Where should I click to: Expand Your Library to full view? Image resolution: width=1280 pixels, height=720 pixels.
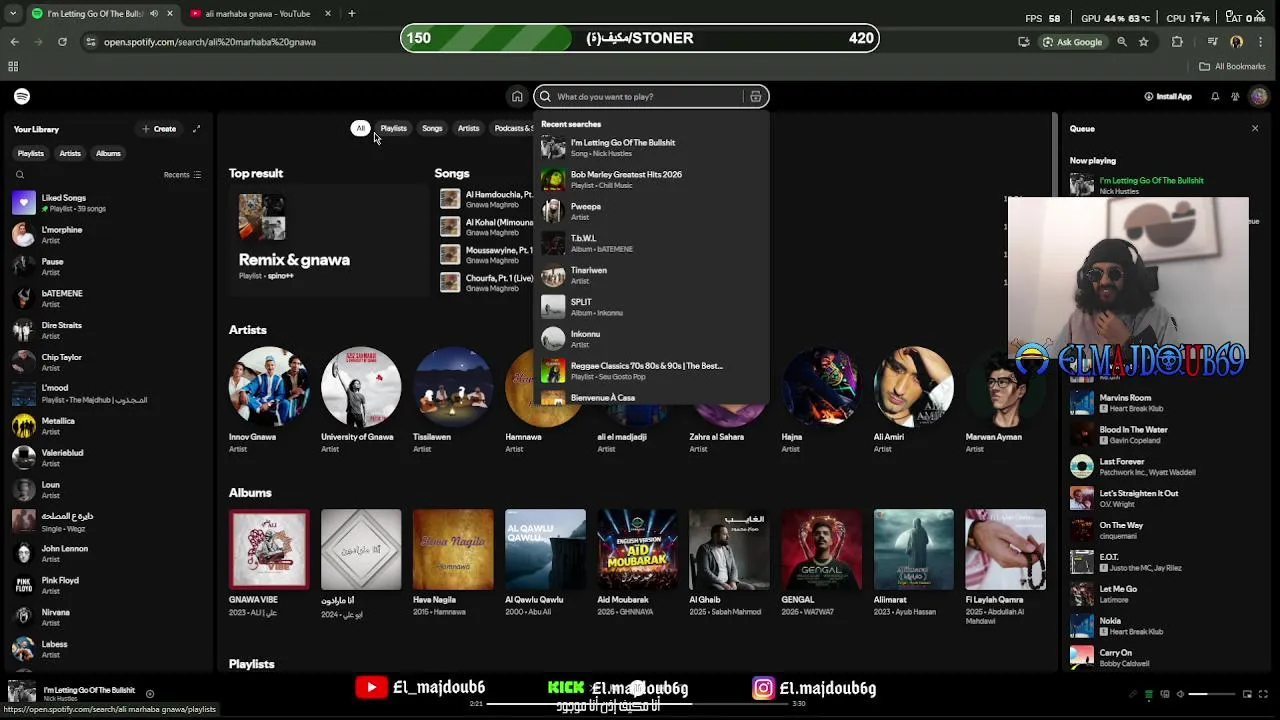196,129
